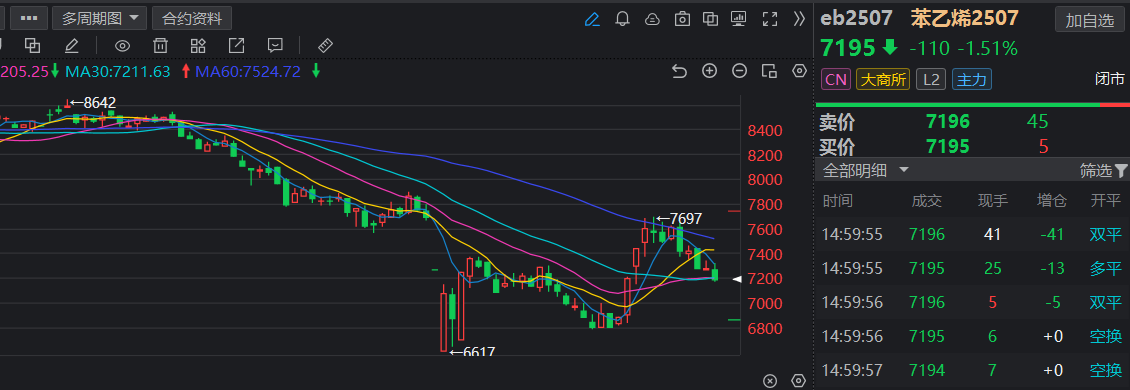Click the 时间 column header
The height and width of the screenshot is (390, 1130).
(x=837, y=201)
